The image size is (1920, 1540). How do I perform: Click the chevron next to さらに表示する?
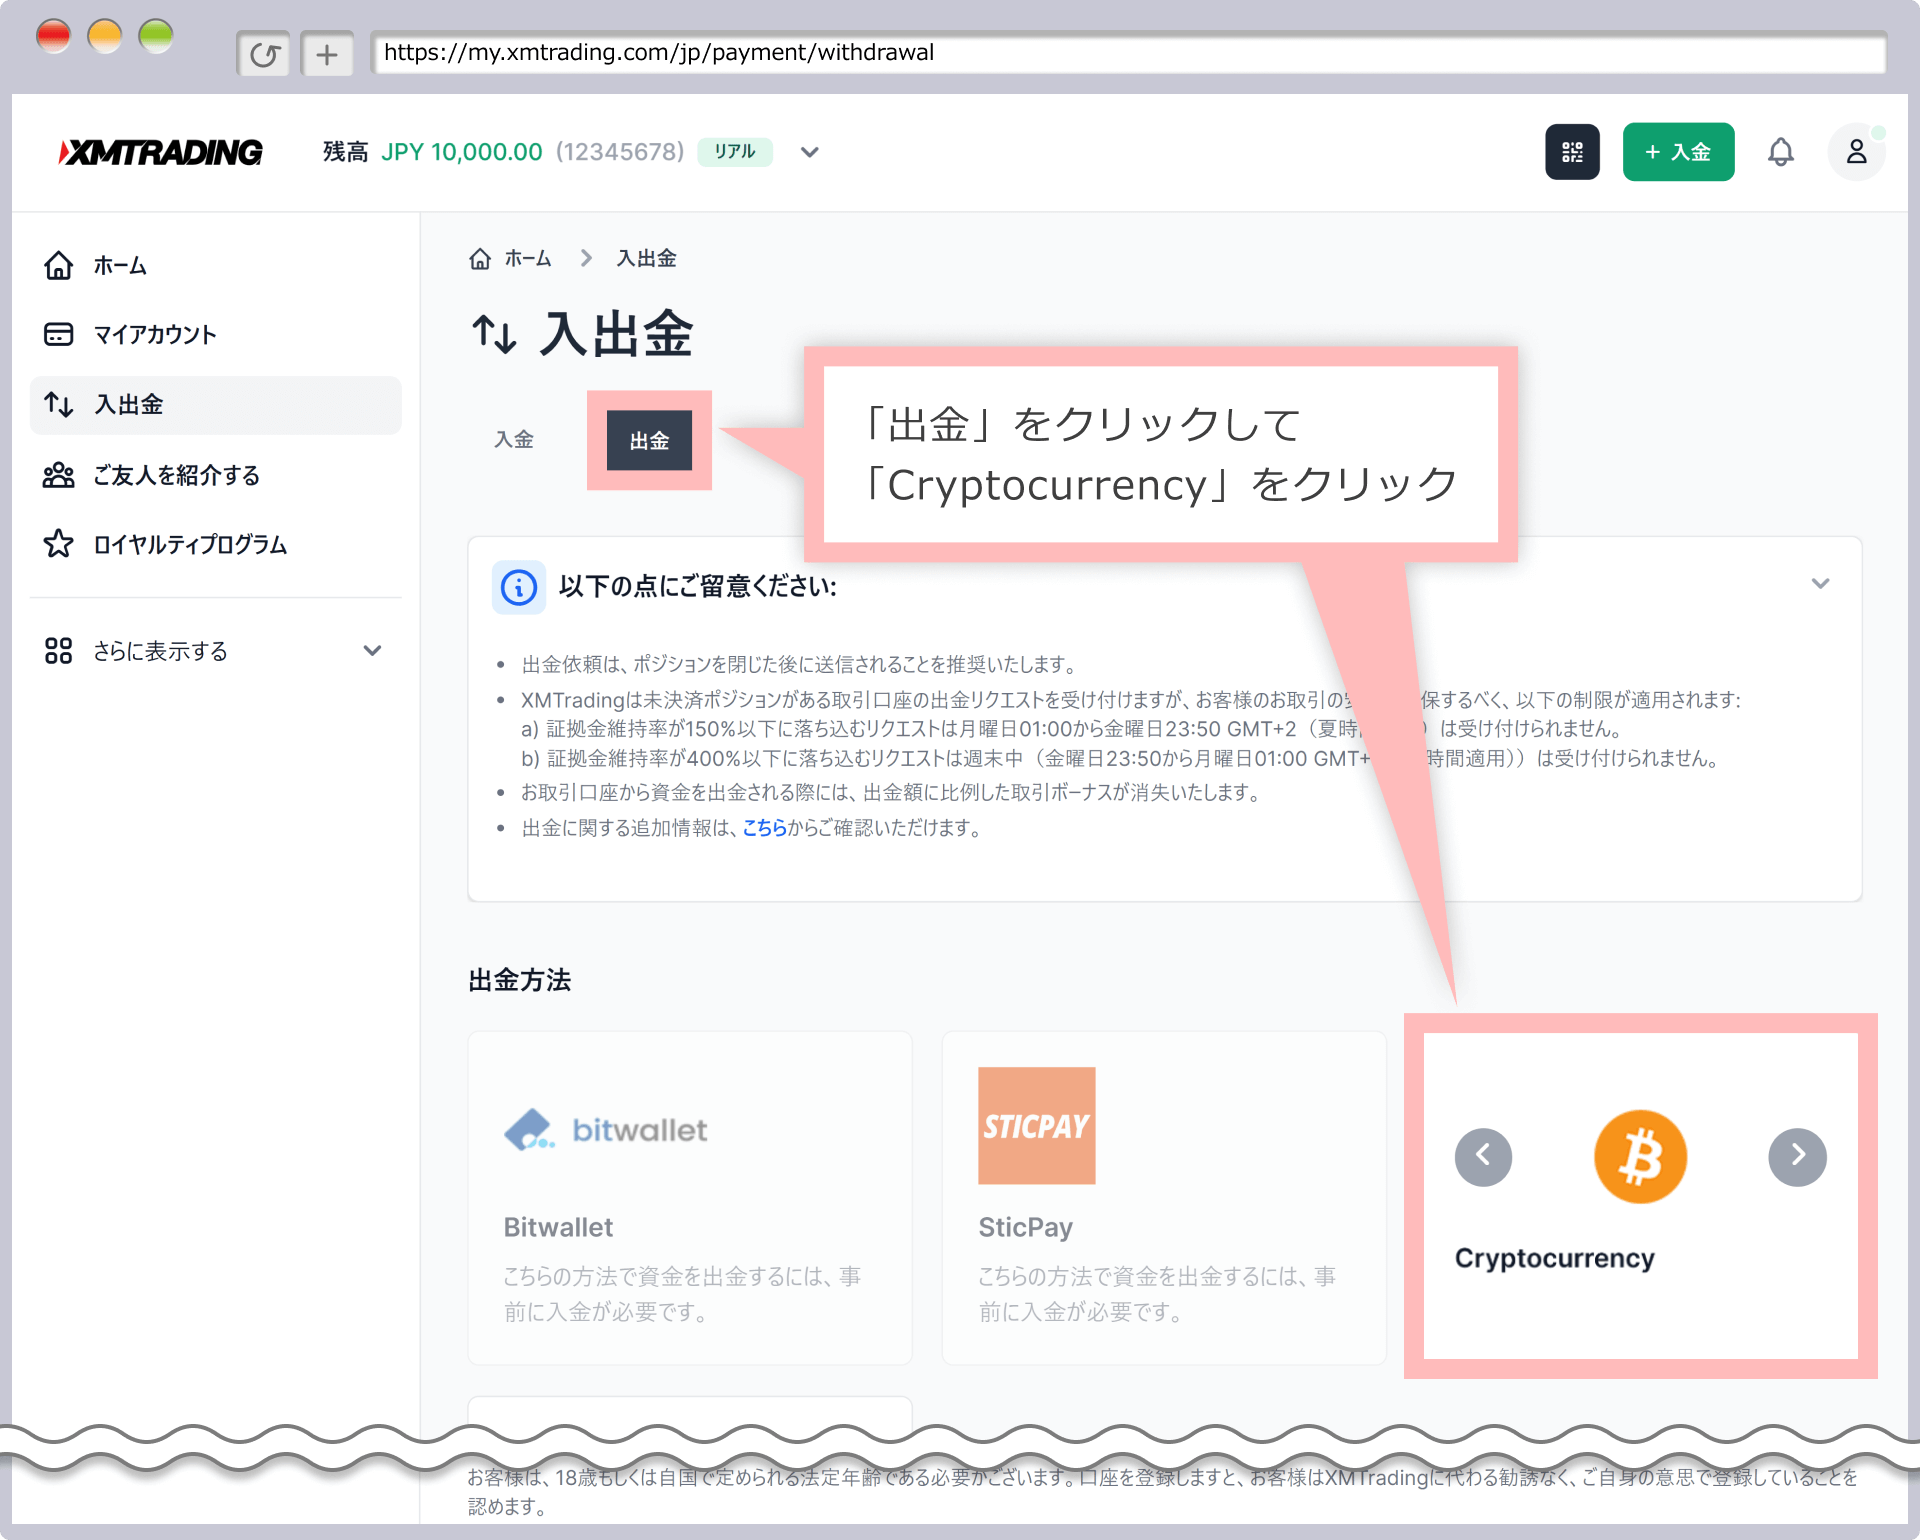click(x=372, y=651)
